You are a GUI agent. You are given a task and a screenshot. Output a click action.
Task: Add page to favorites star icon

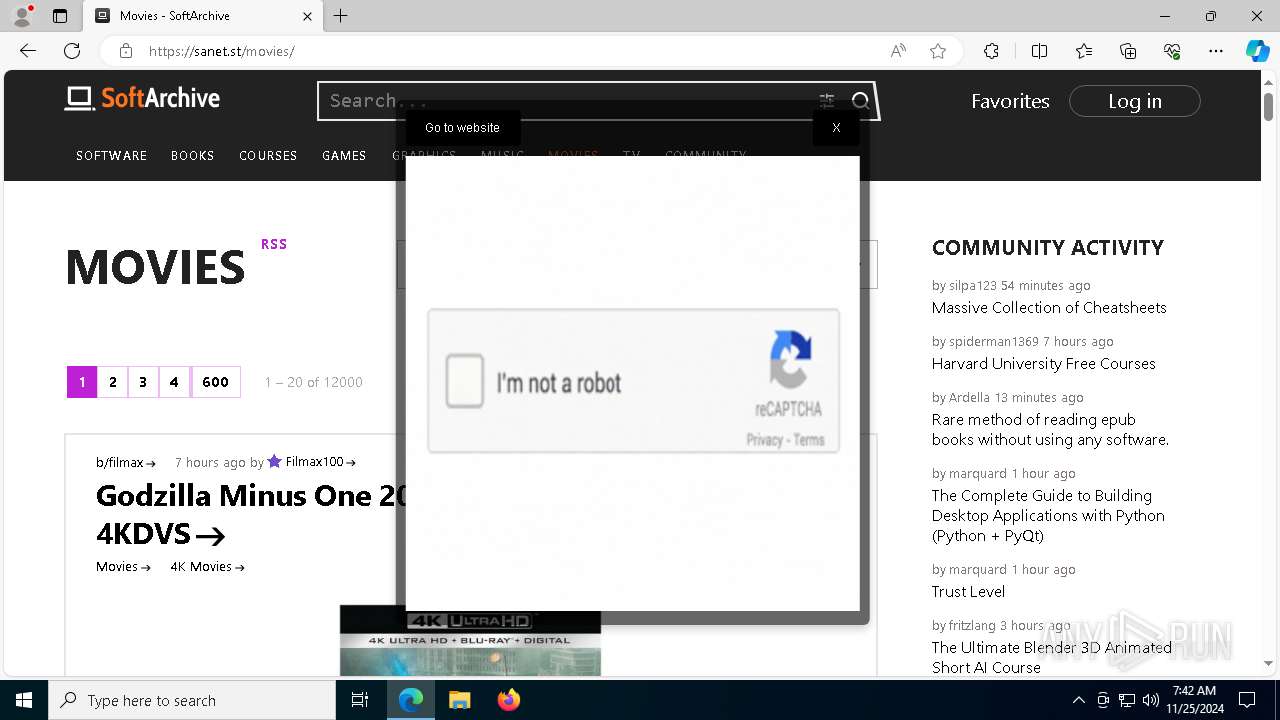tap(938, 51)
